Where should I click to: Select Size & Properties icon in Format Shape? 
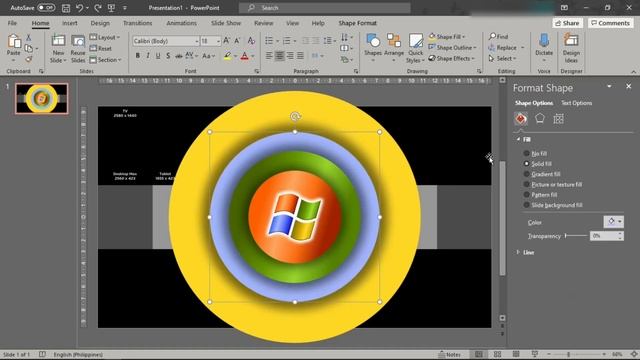558,119
